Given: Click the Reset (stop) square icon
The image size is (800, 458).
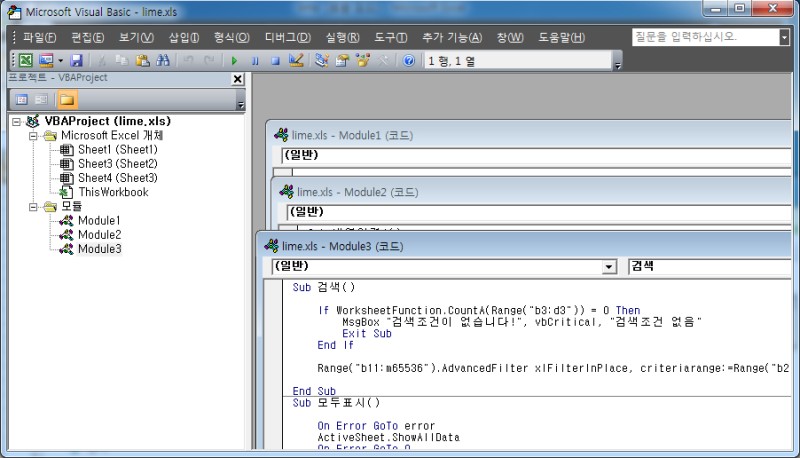Looking at the screenshot, I should point(276,61).
